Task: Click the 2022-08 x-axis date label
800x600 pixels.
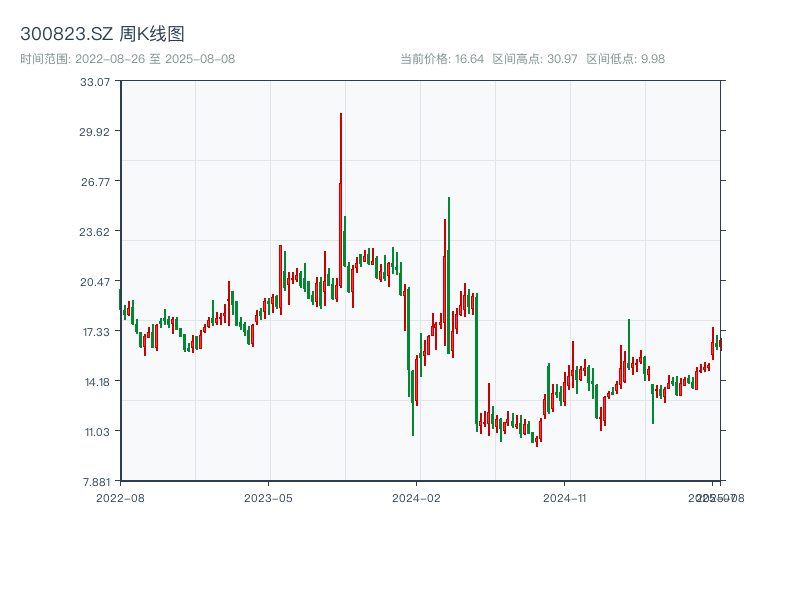Action: [x=120, y=497]
